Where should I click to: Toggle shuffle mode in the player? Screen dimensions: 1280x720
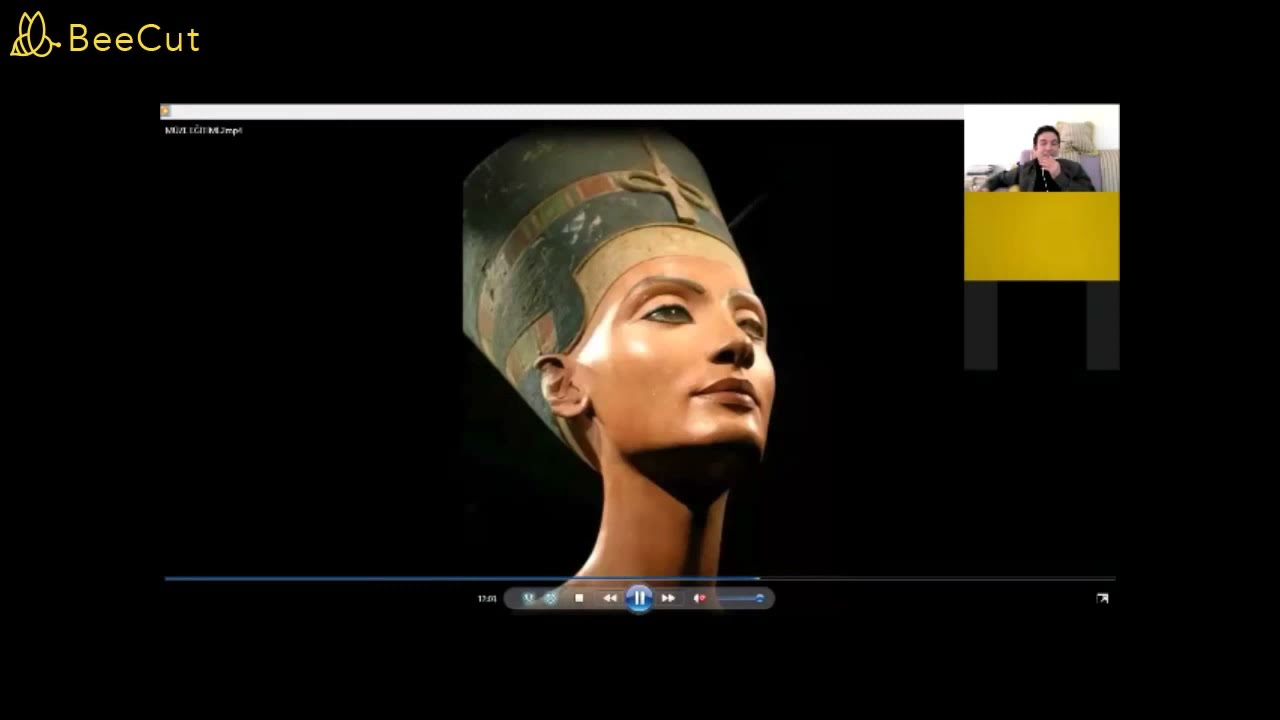coord(529,598)
